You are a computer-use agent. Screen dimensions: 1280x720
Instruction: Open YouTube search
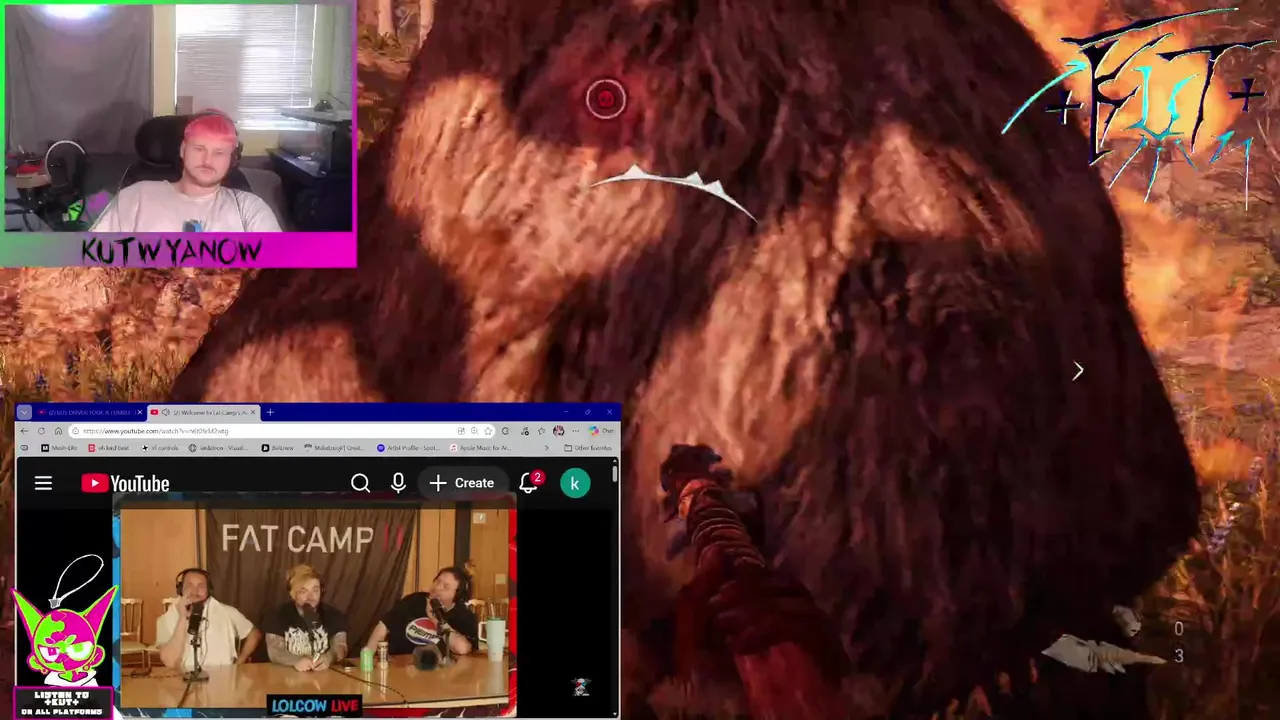pyautogui.click(x=360, y=483)
